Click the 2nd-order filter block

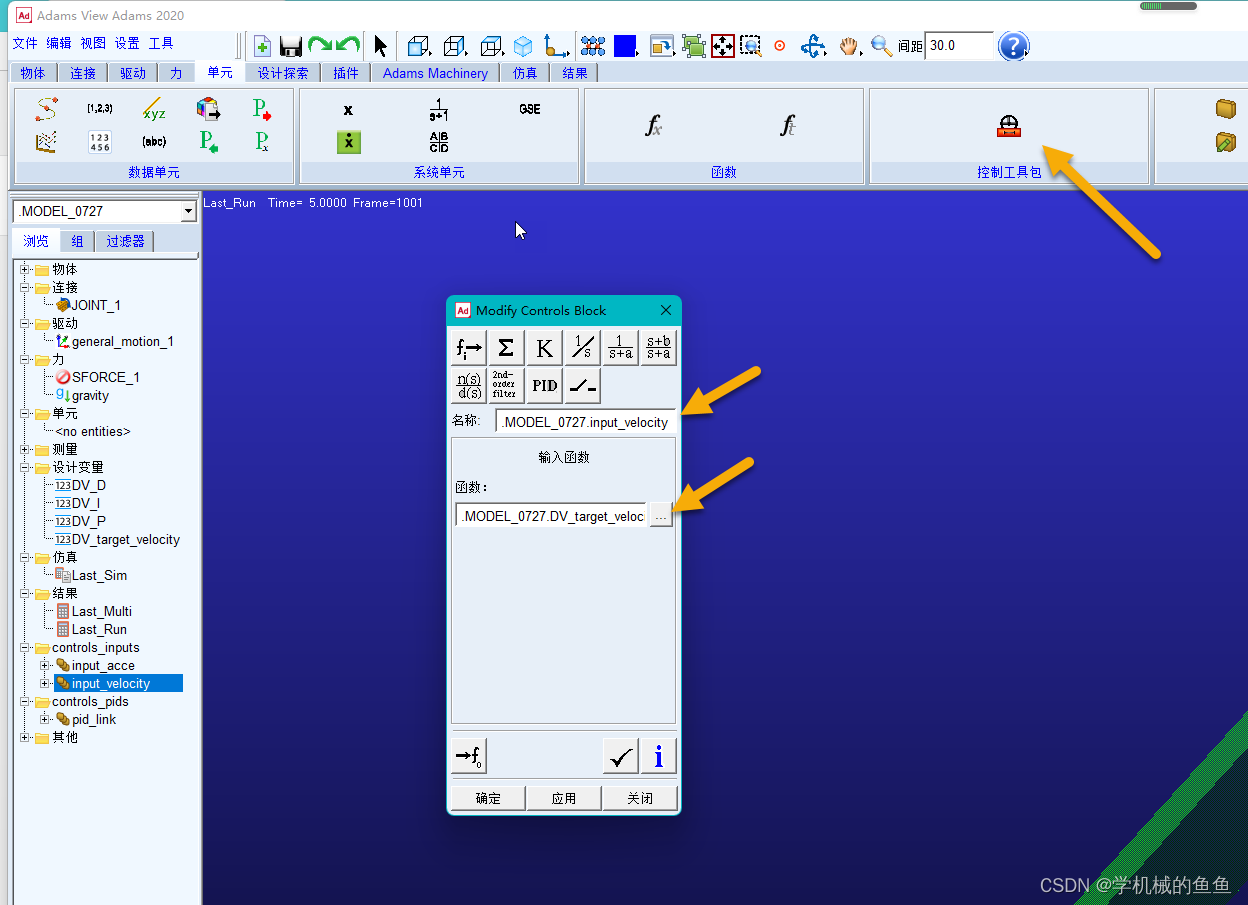pos(505,385)
